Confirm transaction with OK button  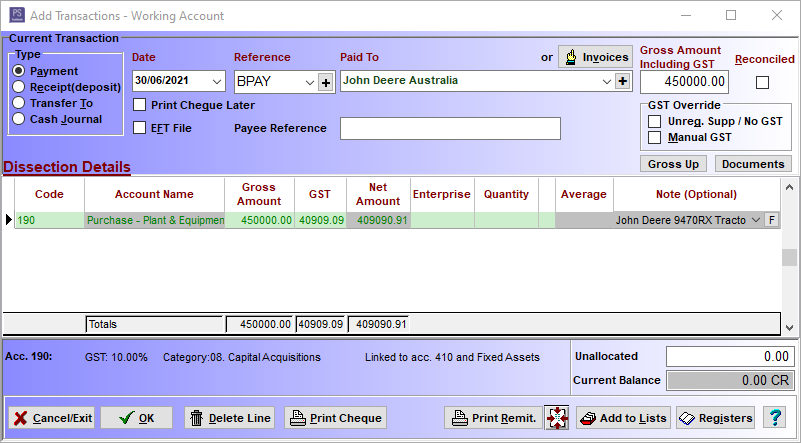[x=136, y=418]
